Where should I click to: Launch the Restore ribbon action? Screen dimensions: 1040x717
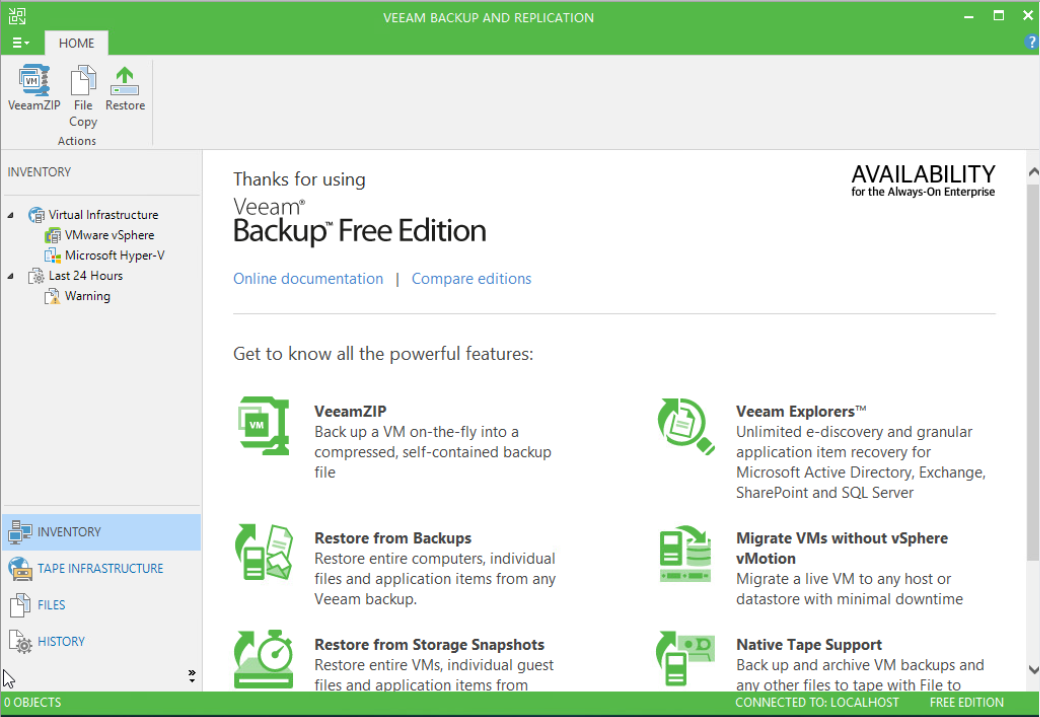[x=125, y=88]
